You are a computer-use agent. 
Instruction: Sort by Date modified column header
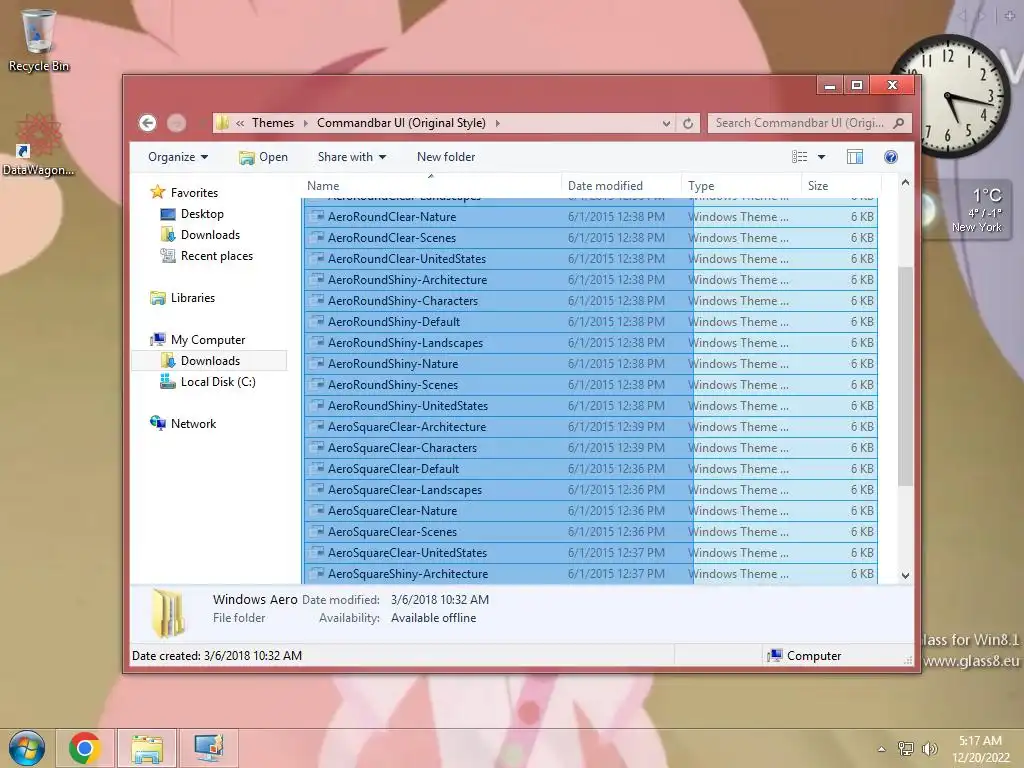[621, 185]
